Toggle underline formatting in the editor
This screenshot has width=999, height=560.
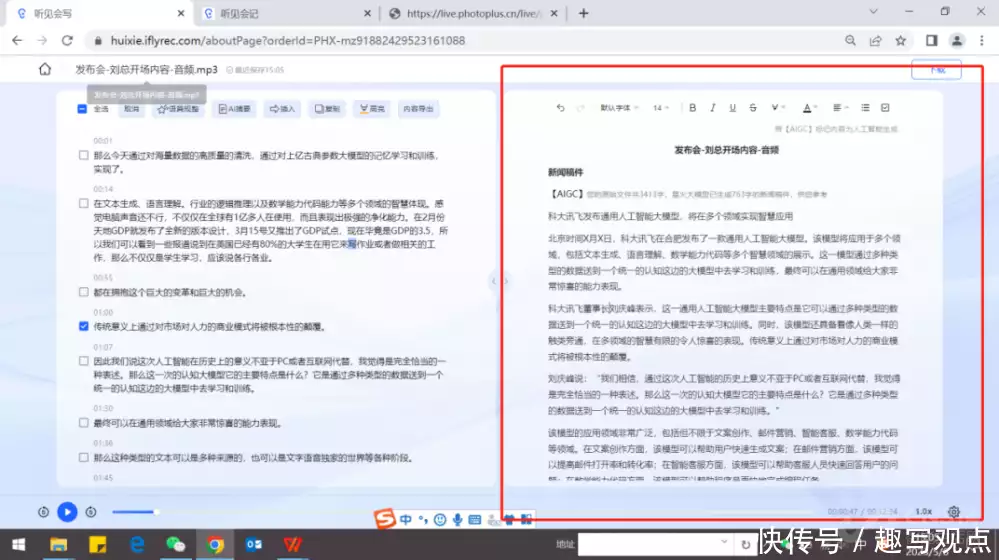click(733, 108)
